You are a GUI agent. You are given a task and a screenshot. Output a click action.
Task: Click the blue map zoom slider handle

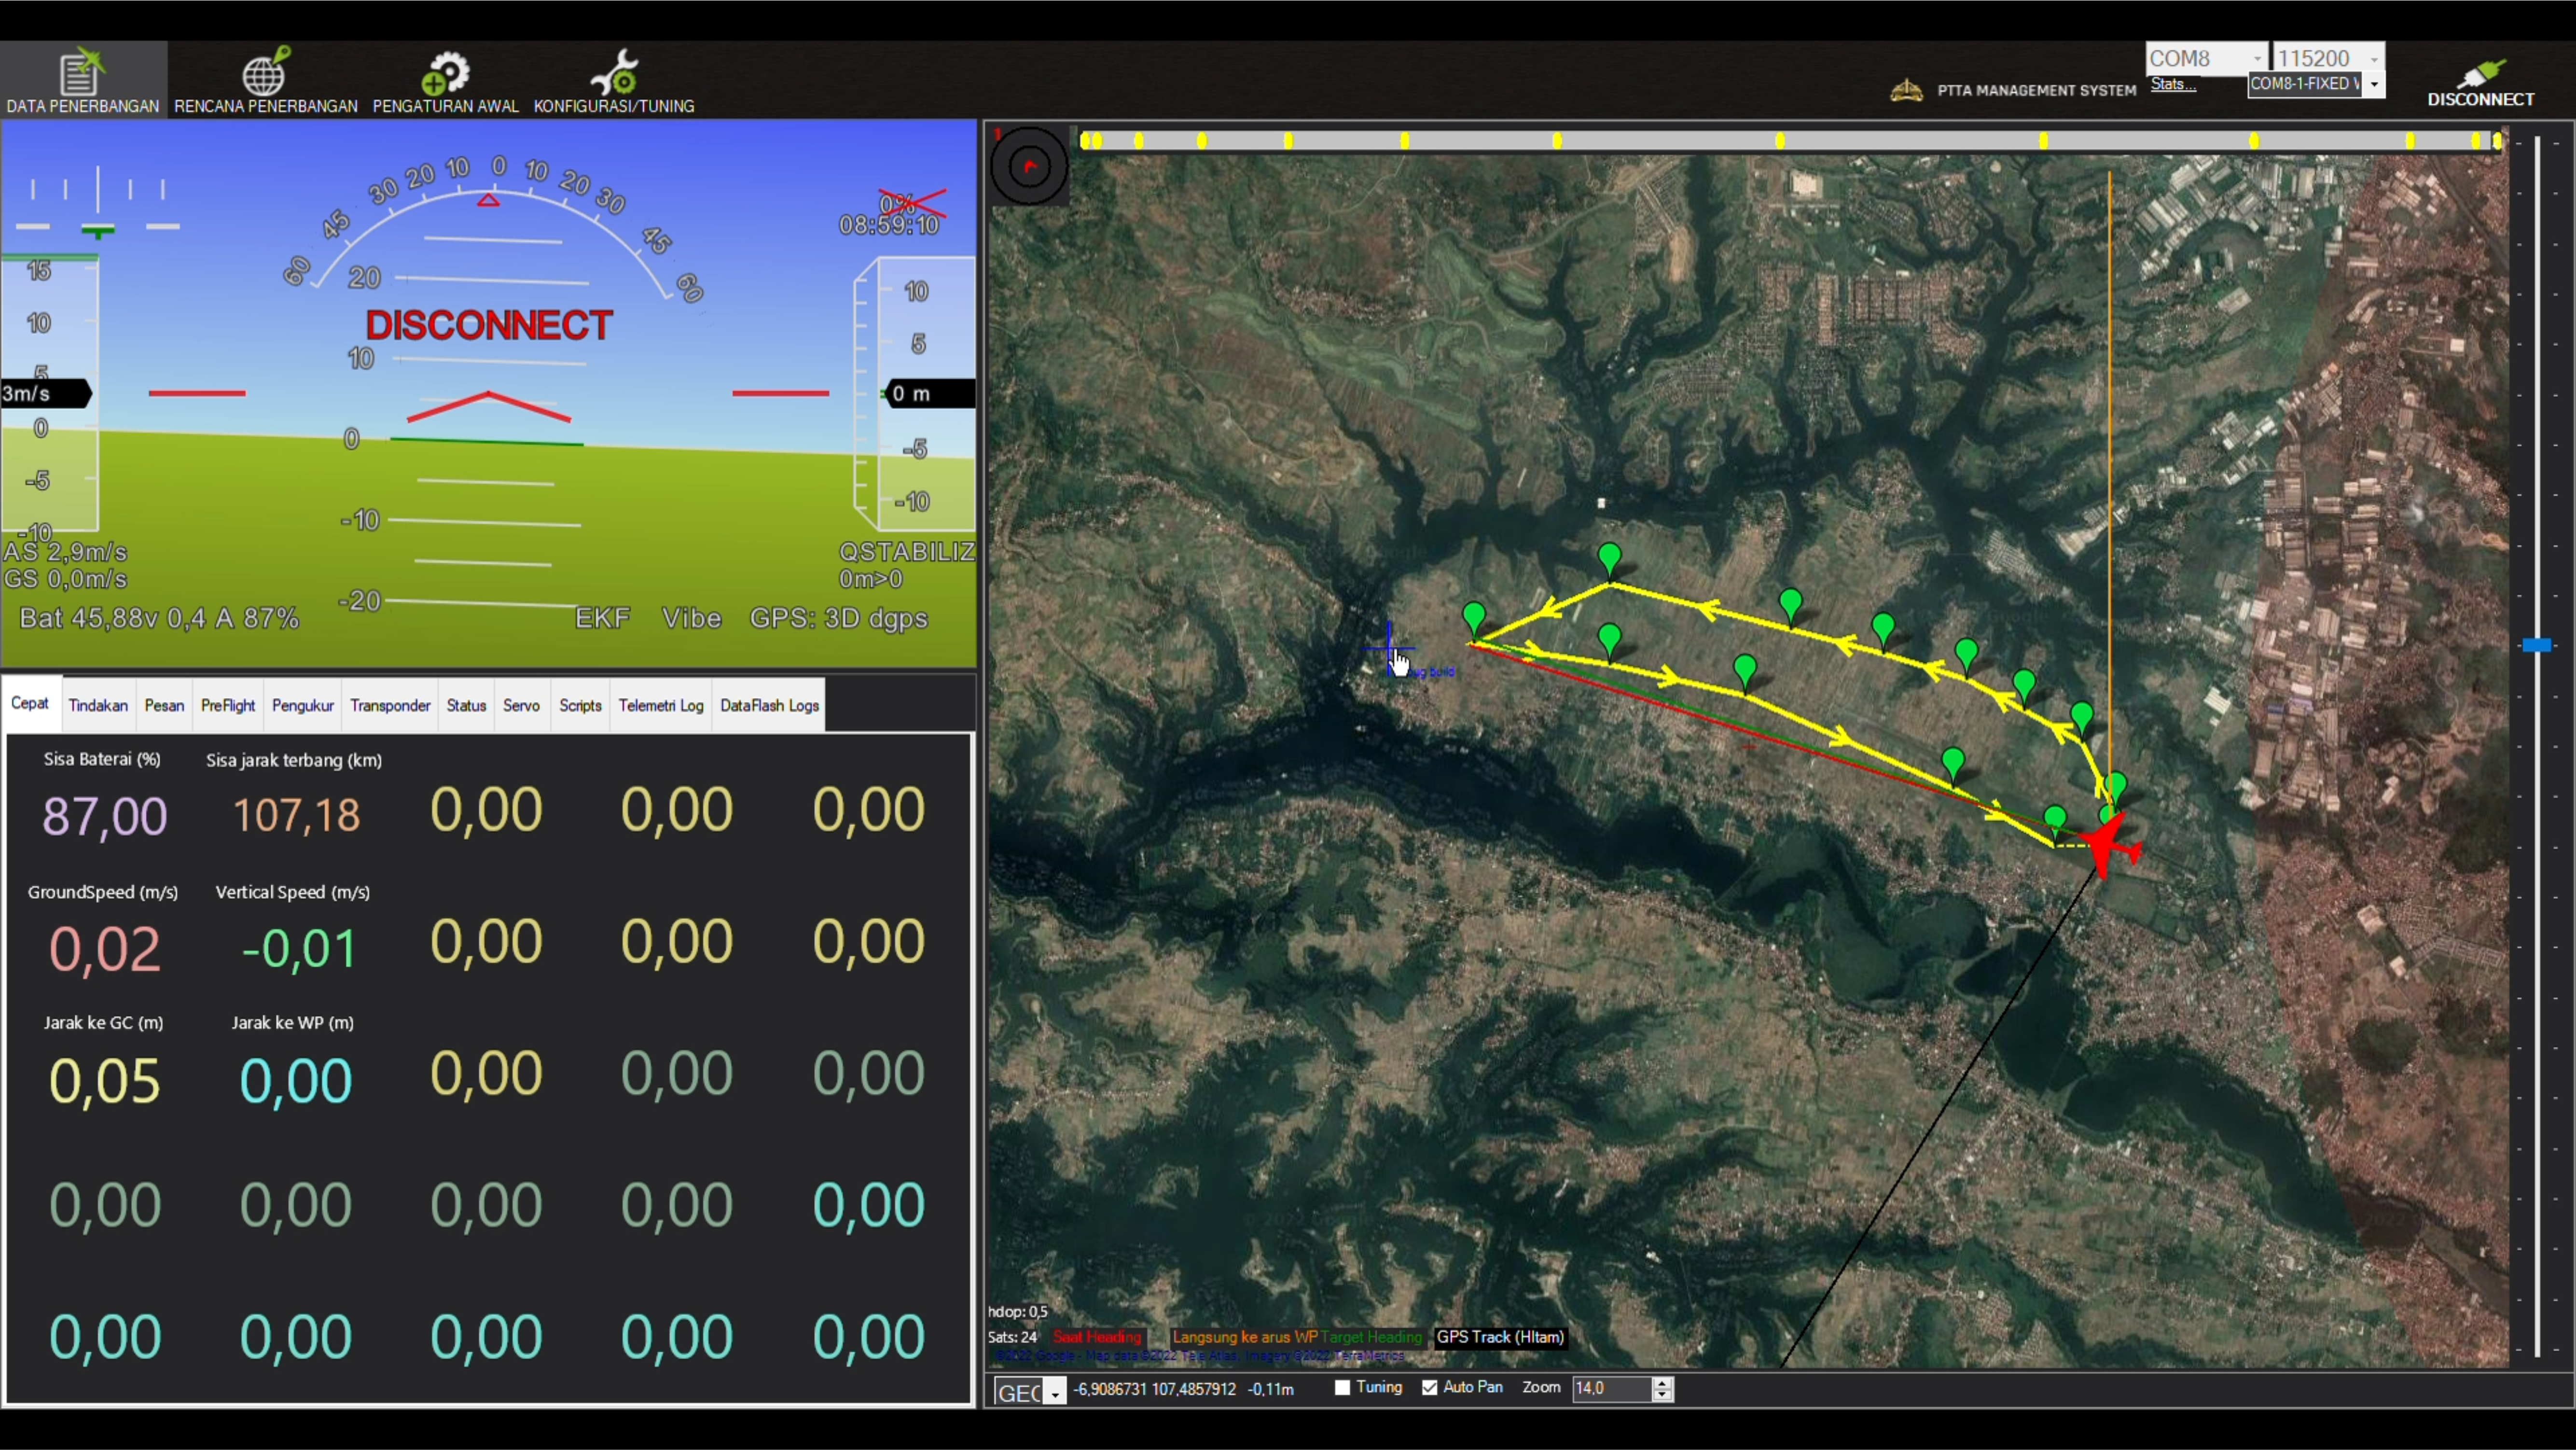click(2536, 645)
